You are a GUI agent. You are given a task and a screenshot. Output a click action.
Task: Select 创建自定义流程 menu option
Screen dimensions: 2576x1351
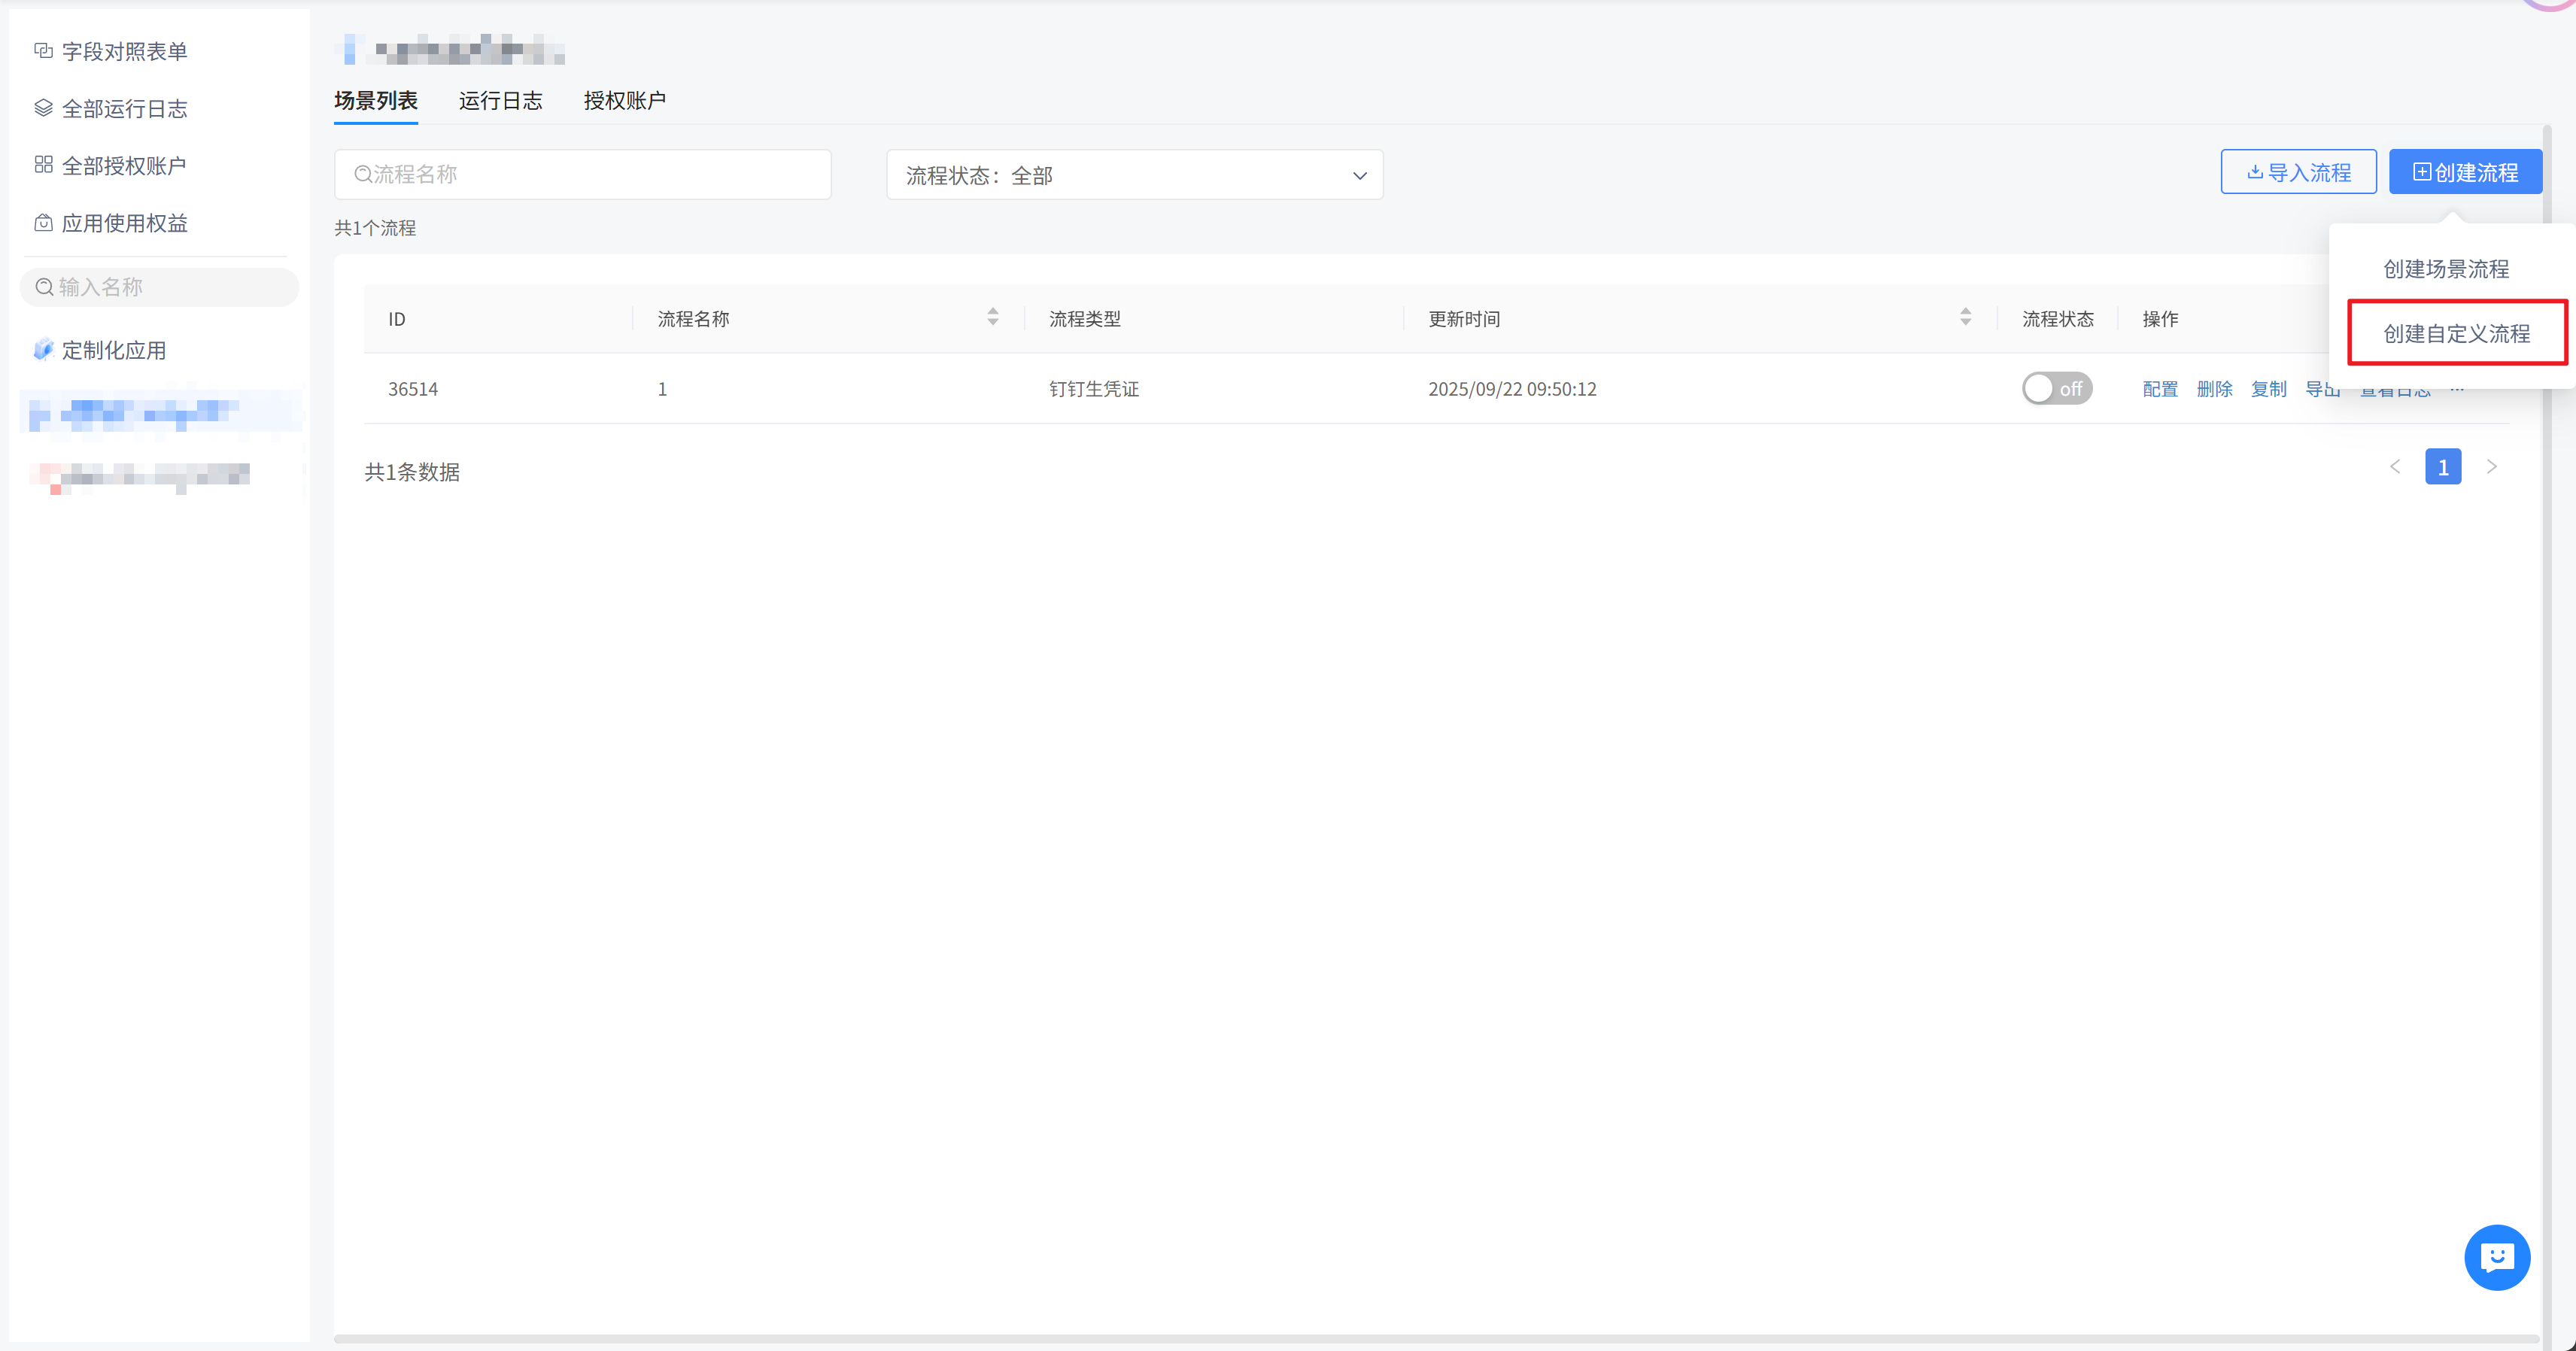pos(2456,333)
